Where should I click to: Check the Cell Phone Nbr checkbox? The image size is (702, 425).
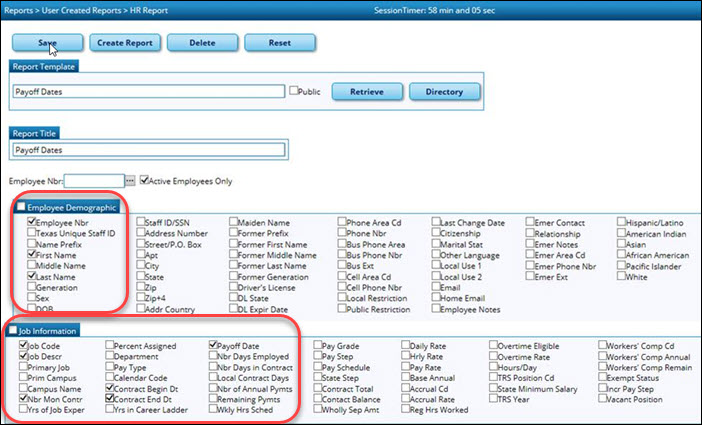[342, 286]
